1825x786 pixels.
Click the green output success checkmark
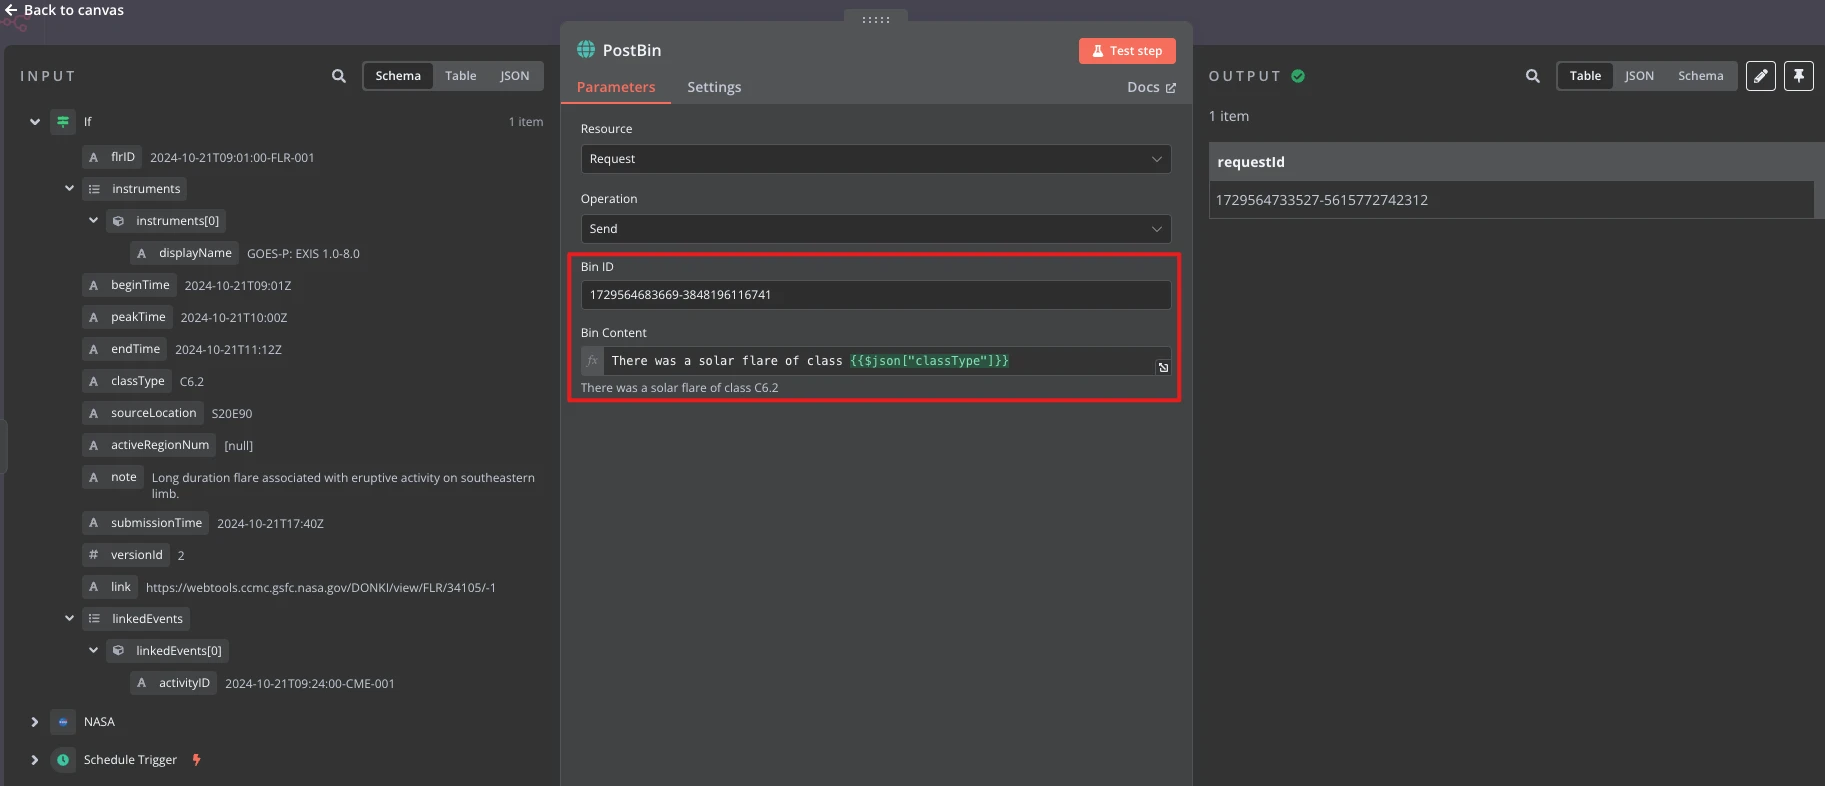(x=1298, y=76)
